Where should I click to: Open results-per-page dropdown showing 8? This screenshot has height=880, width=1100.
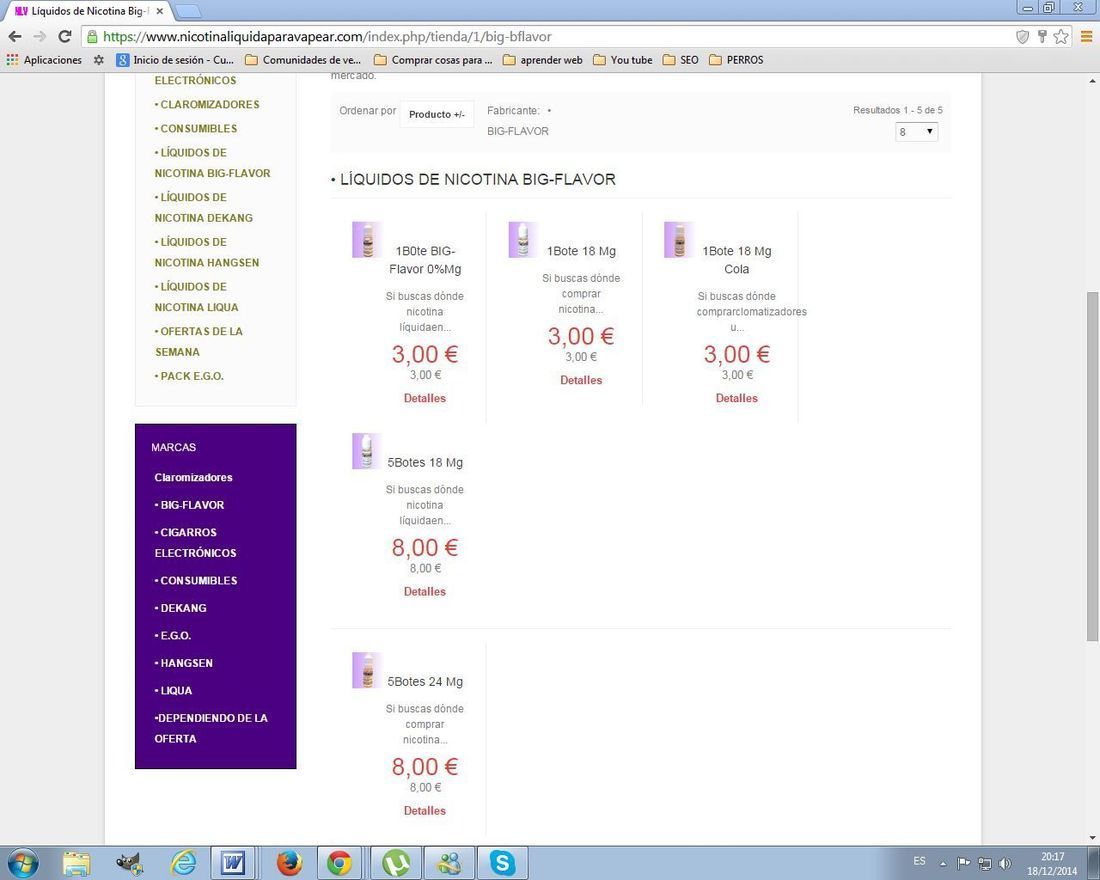[916, 131]
